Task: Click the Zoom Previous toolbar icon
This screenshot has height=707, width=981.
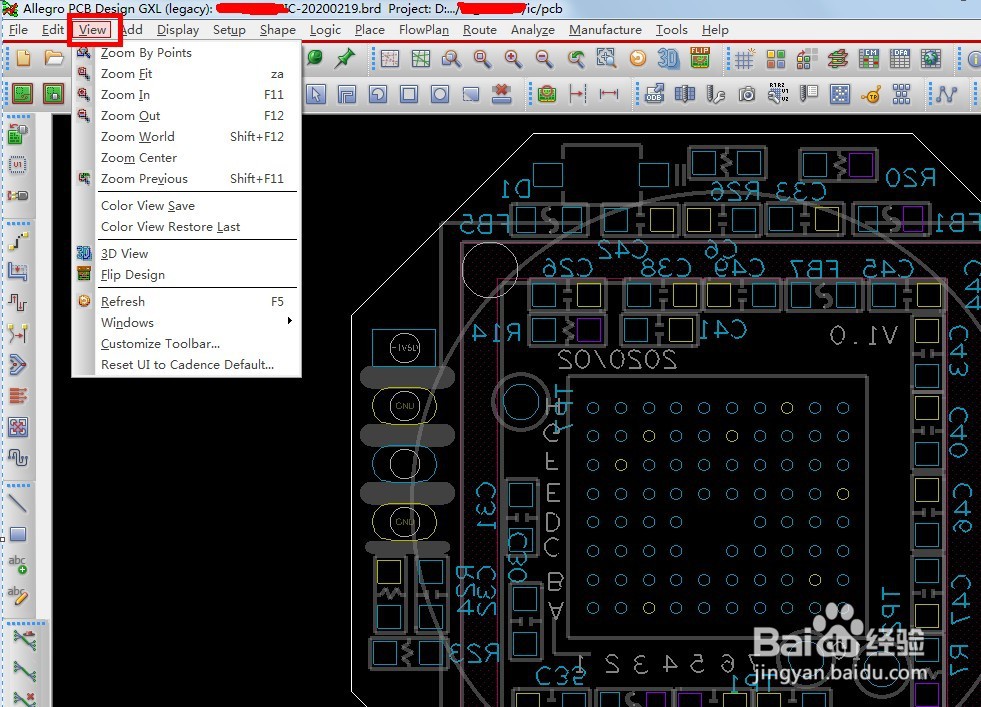Action: 576,59
